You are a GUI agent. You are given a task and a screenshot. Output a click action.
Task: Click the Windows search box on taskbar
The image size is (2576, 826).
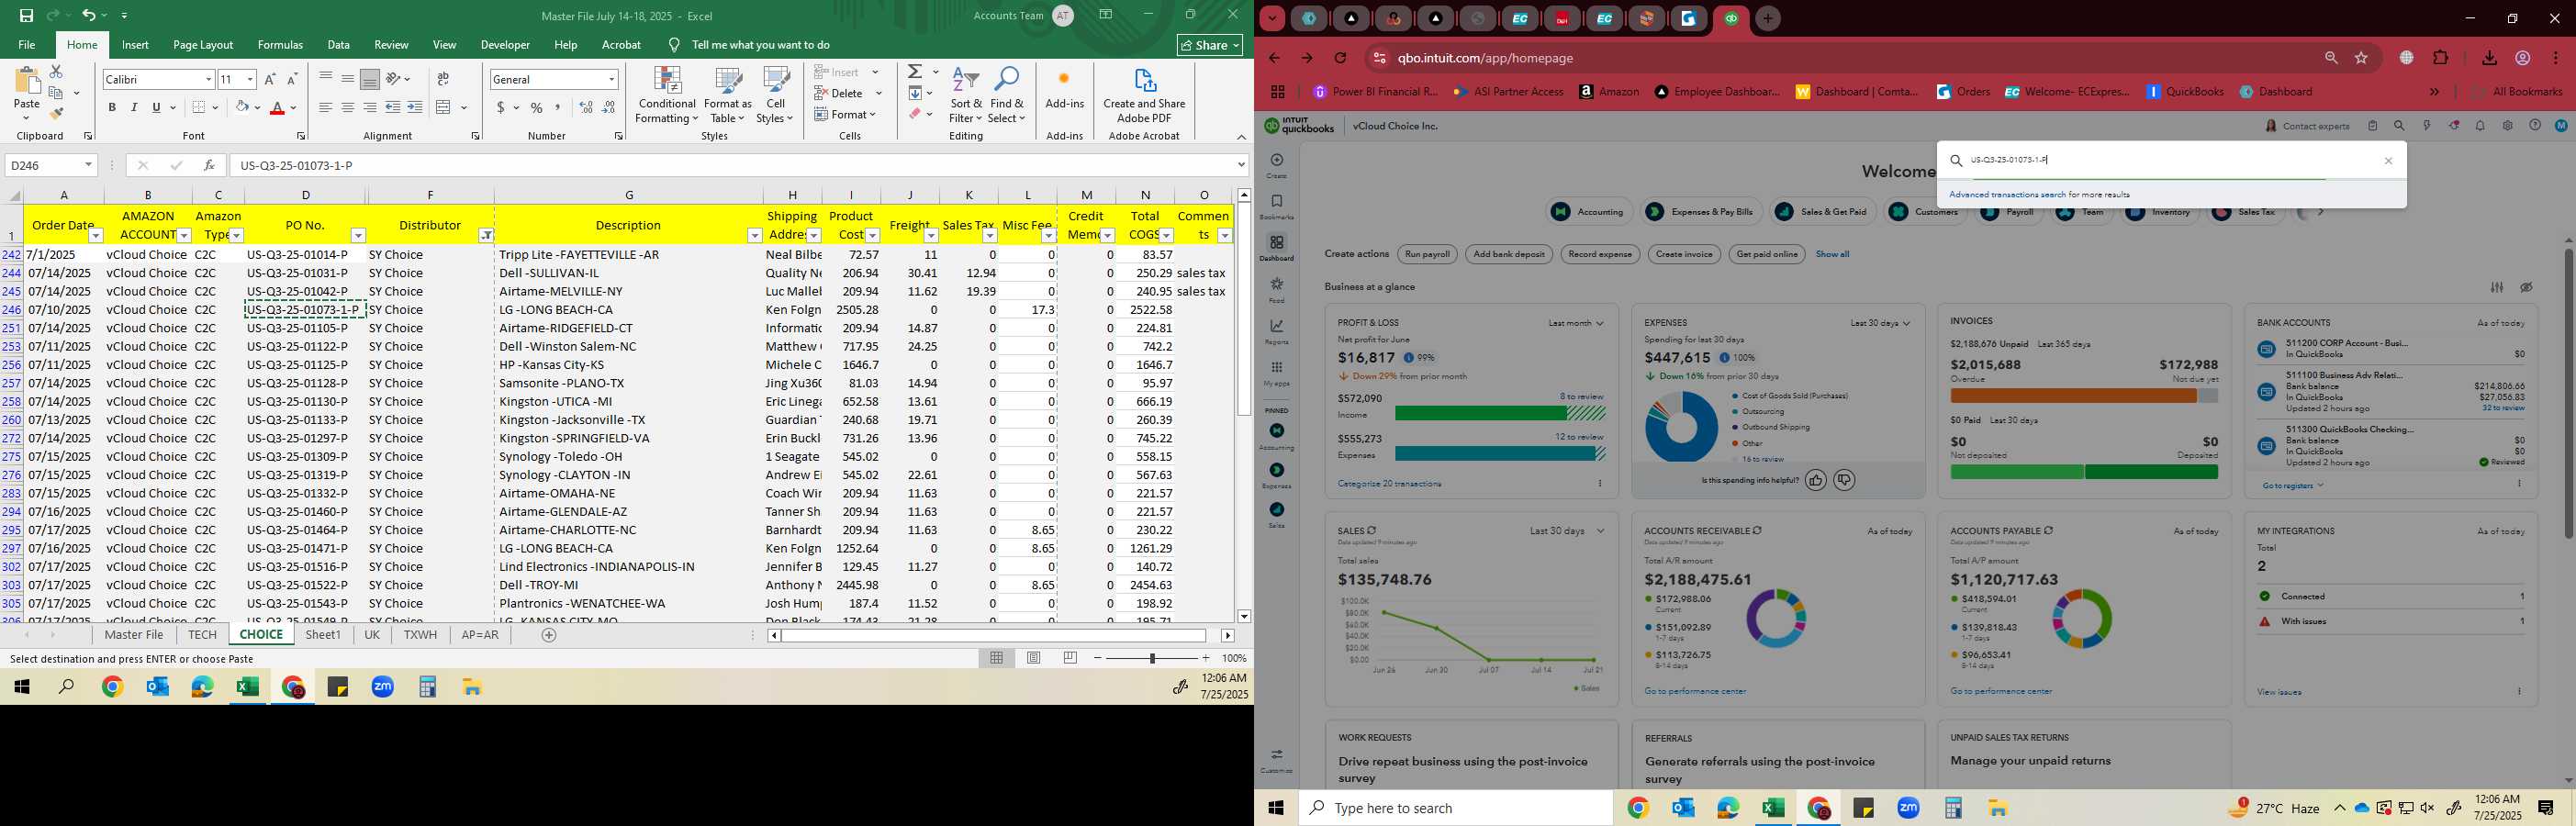1456,808
